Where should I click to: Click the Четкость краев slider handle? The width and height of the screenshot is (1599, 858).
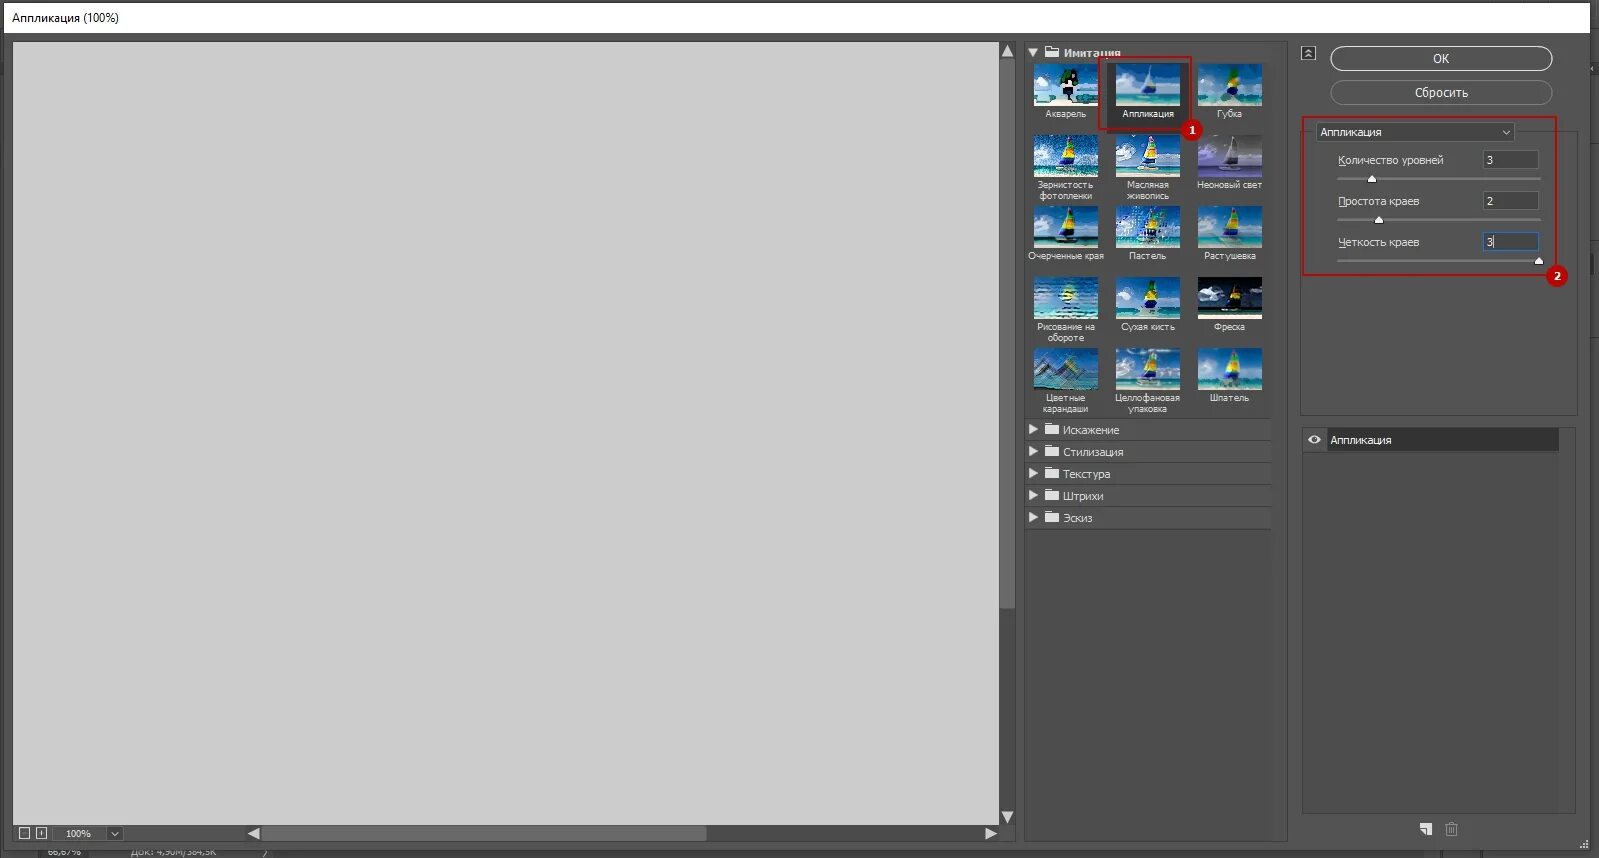click(x=1539, y=261)
